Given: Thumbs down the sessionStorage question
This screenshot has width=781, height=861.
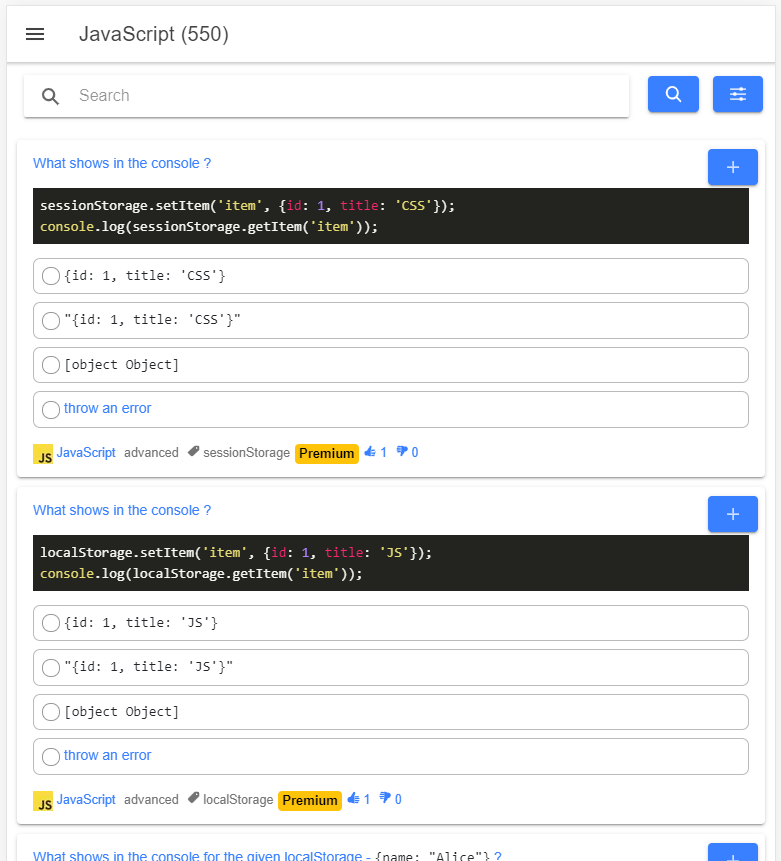Looking at the screenshot, I should coord(408,452).
